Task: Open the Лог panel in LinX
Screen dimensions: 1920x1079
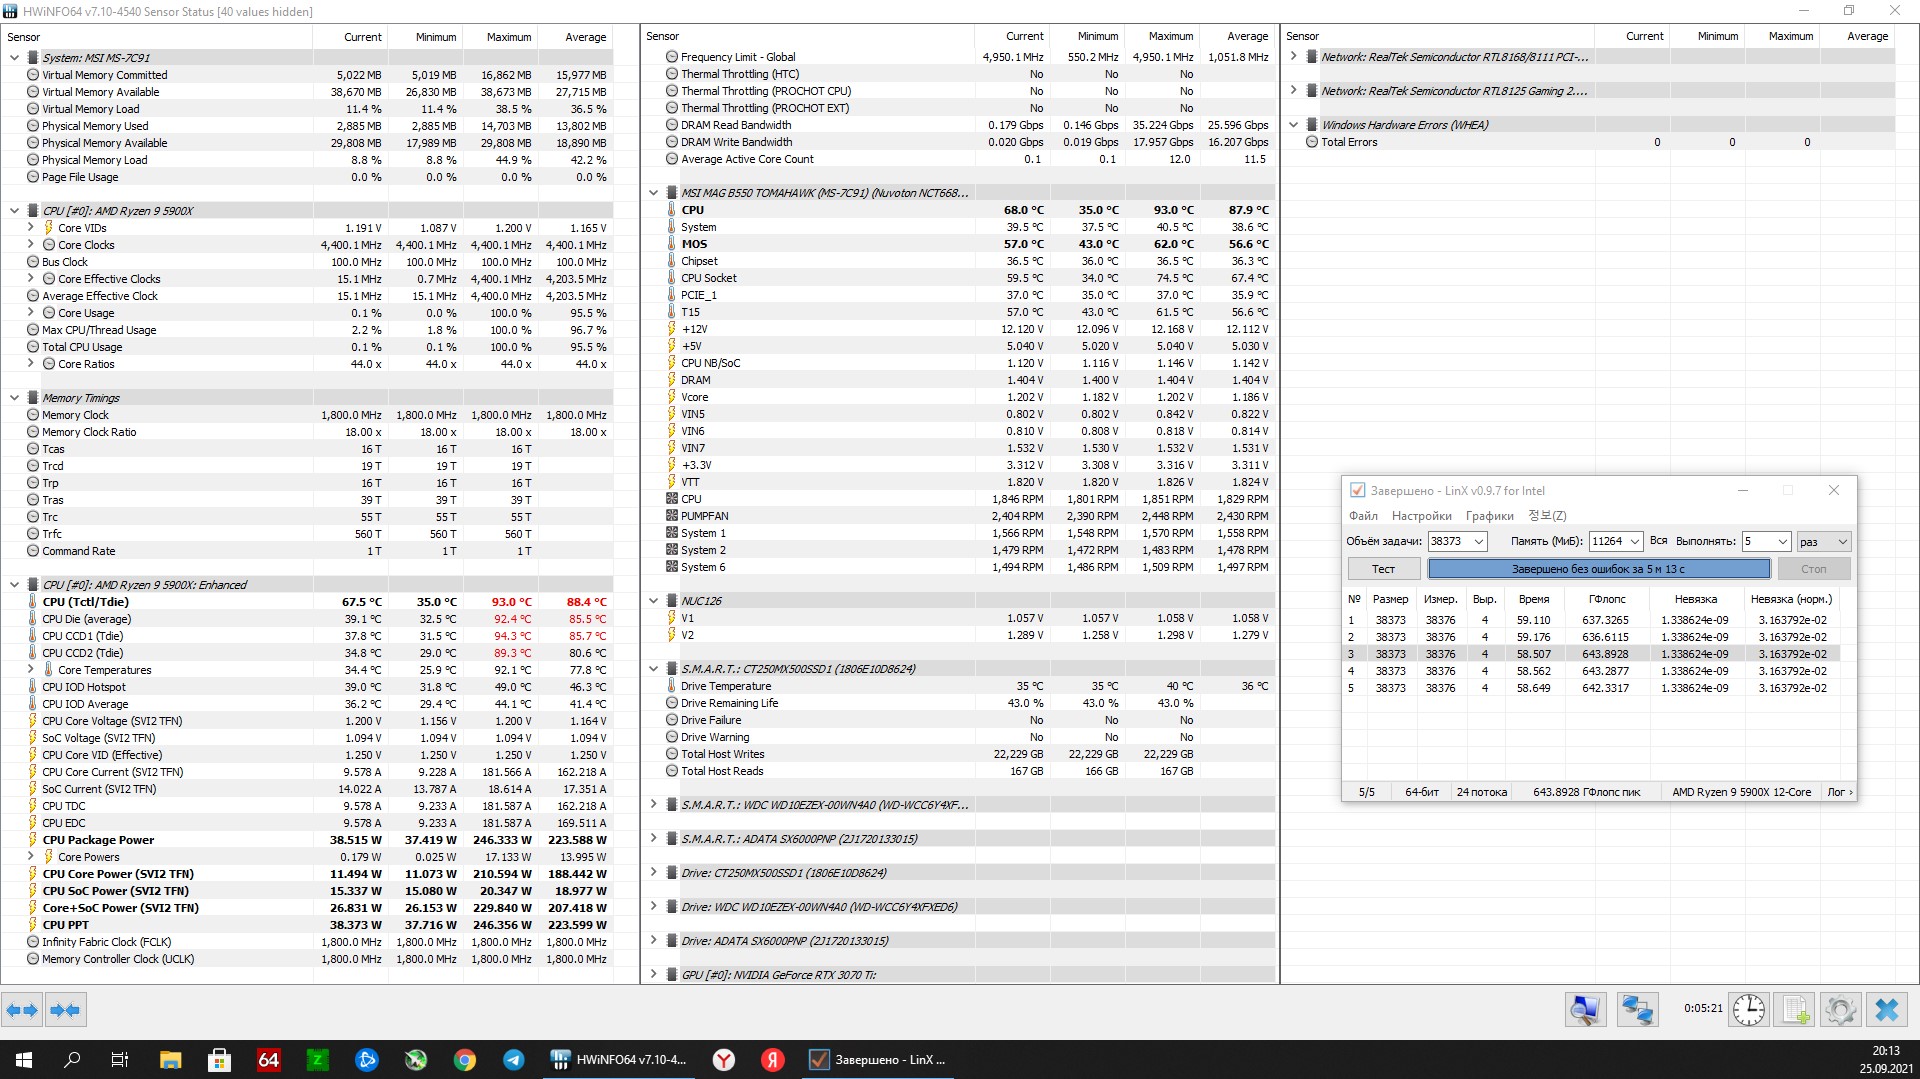Action: click(x=1840, y=792)
